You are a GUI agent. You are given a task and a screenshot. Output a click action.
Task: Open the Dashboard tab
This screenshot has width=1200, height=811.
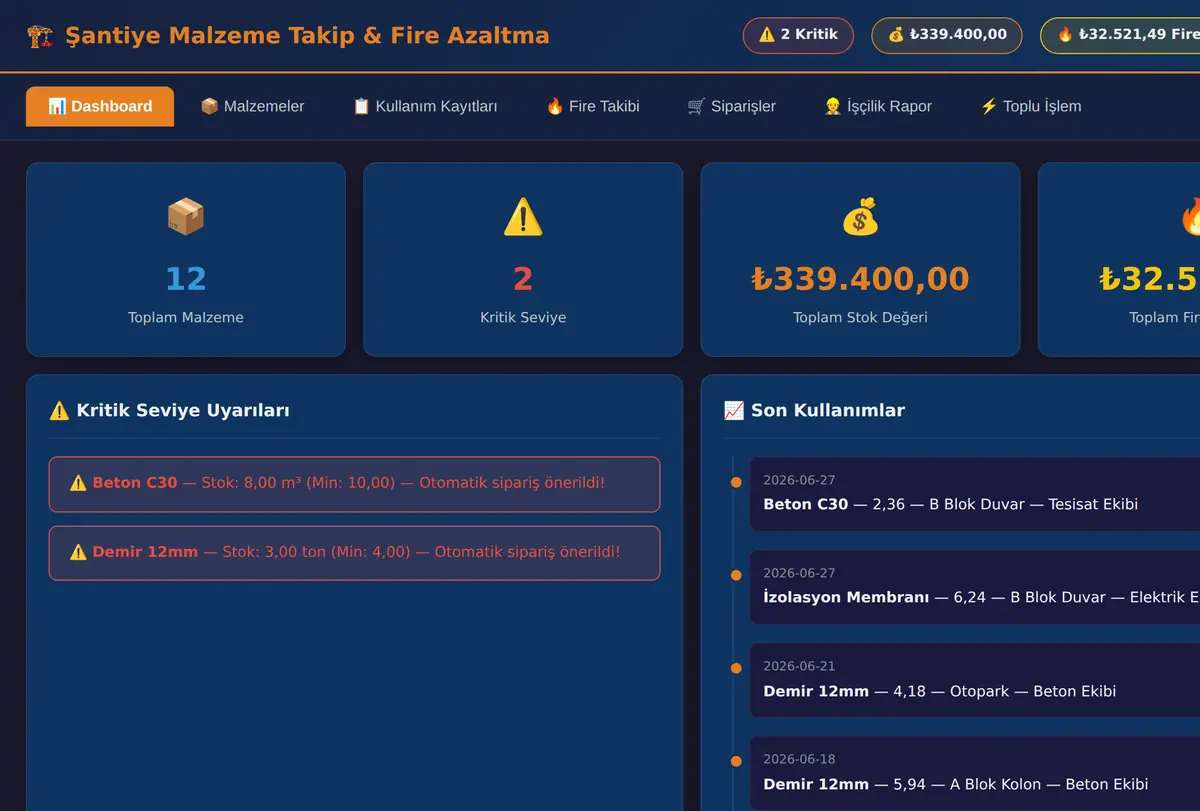point(100,106)
